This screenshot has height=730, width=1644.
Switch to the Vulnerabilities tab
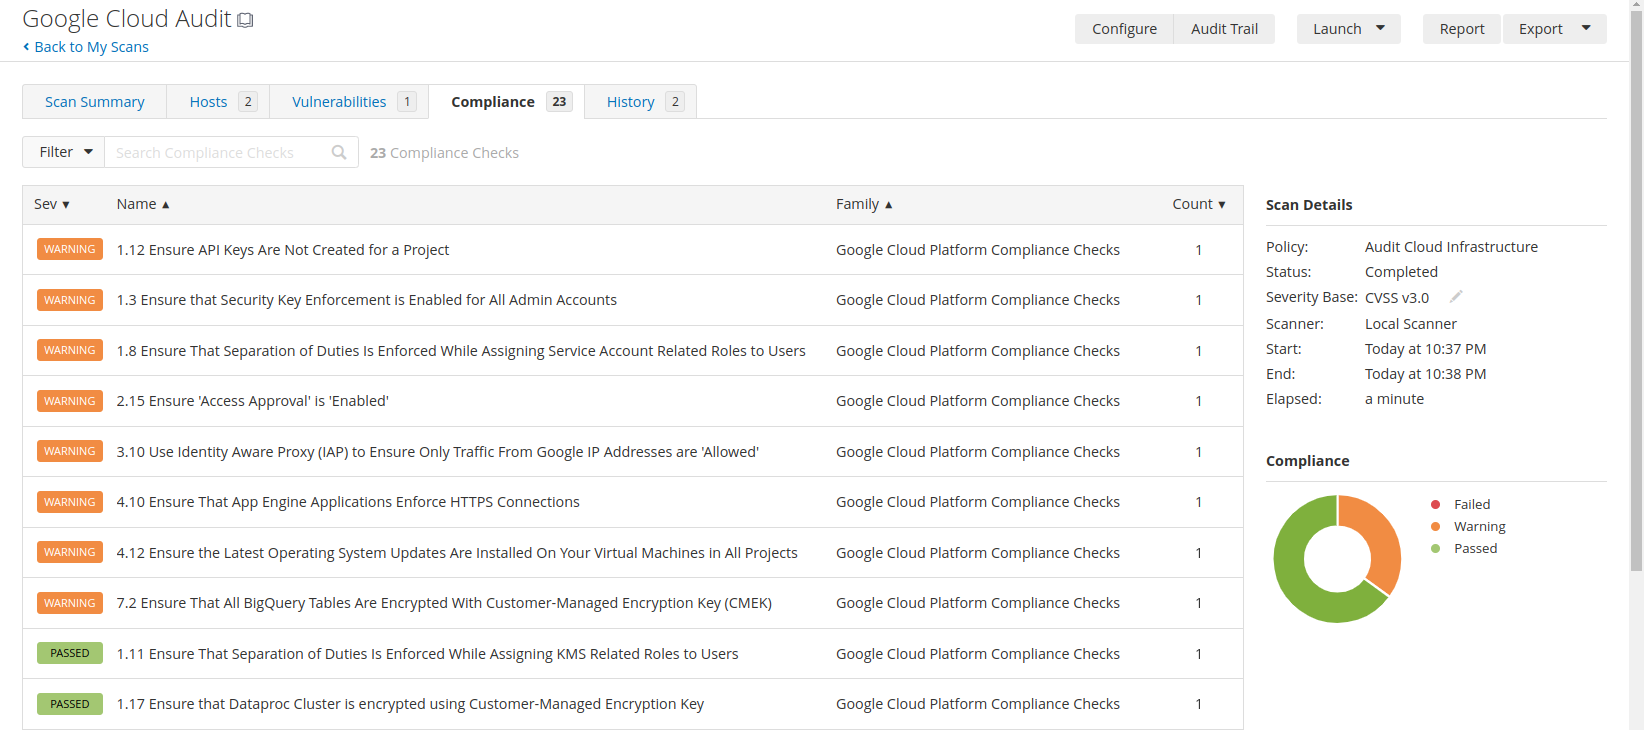(339, 102)
